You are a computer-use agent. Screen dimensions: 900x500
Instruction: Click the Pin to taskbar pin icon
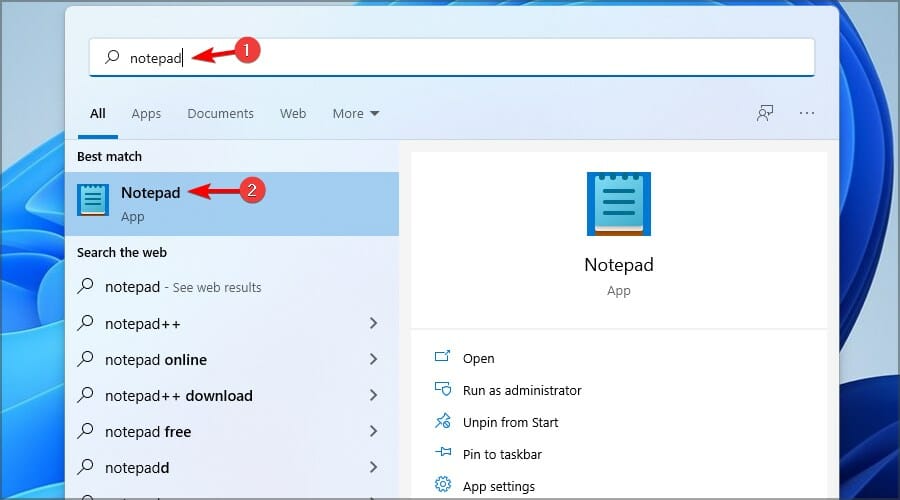(x=443, y=452)
